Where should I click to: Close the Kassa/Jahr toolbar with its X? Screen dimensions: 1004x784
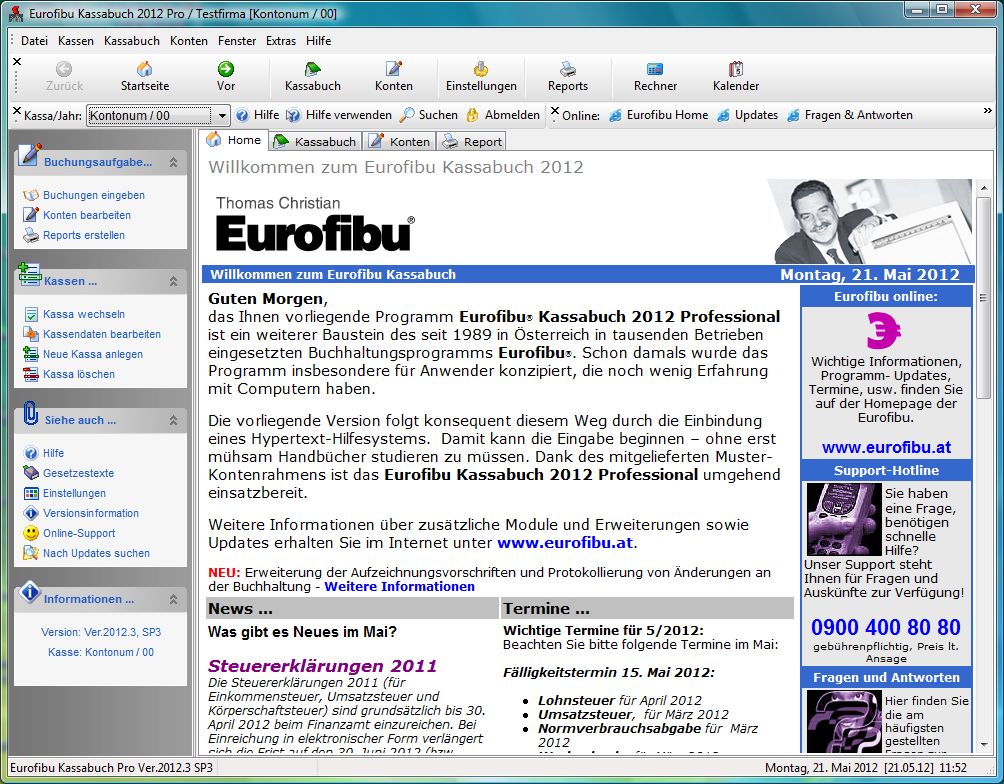coord(17,111)
